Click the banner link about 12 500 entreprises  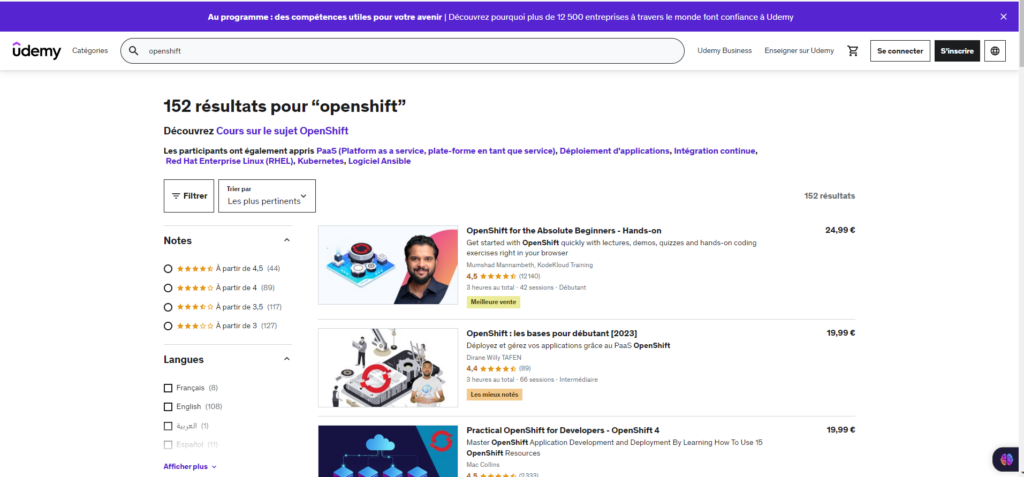click(x=621, y=17)
